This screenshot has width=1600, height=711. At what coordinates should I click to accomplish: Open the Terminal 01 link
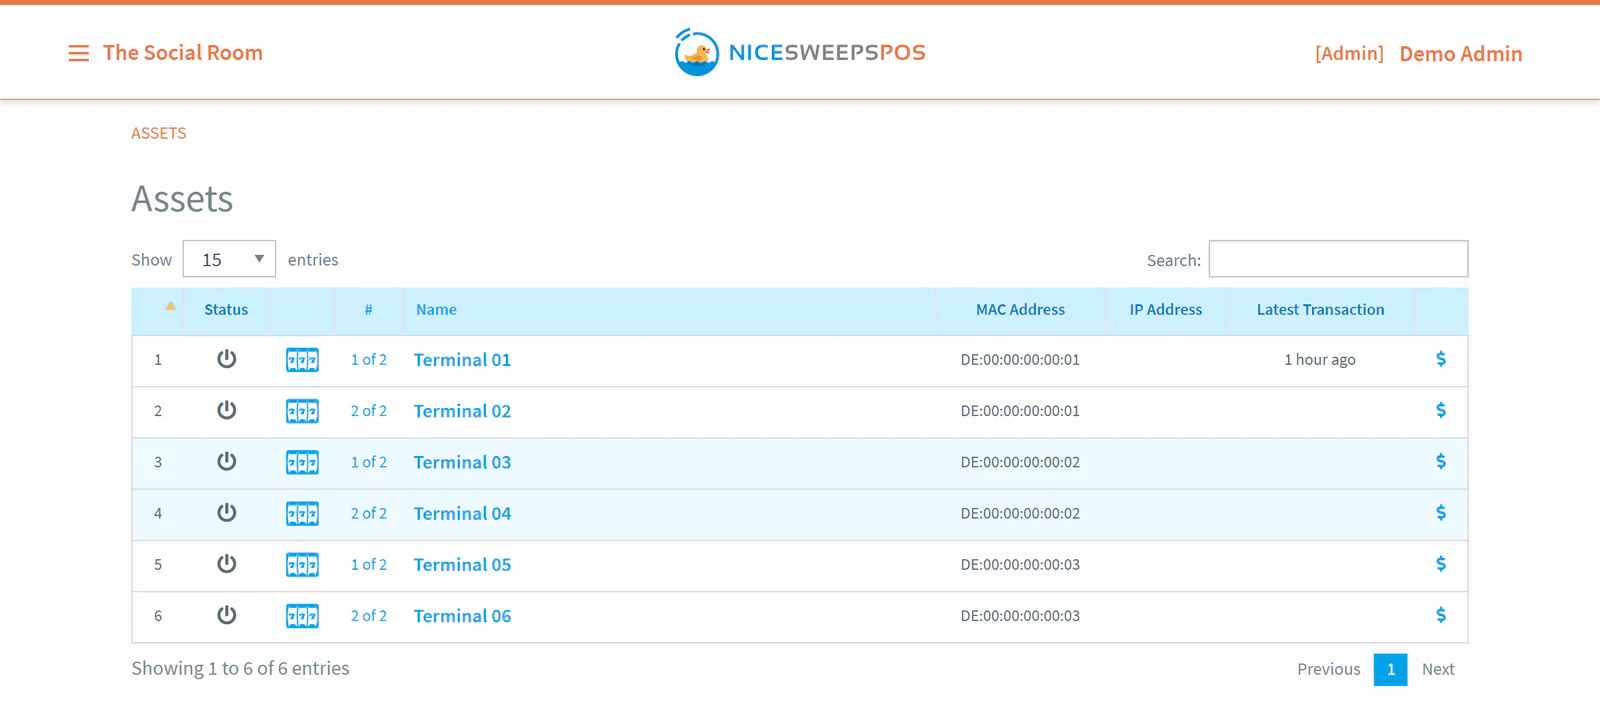[462, 360]
